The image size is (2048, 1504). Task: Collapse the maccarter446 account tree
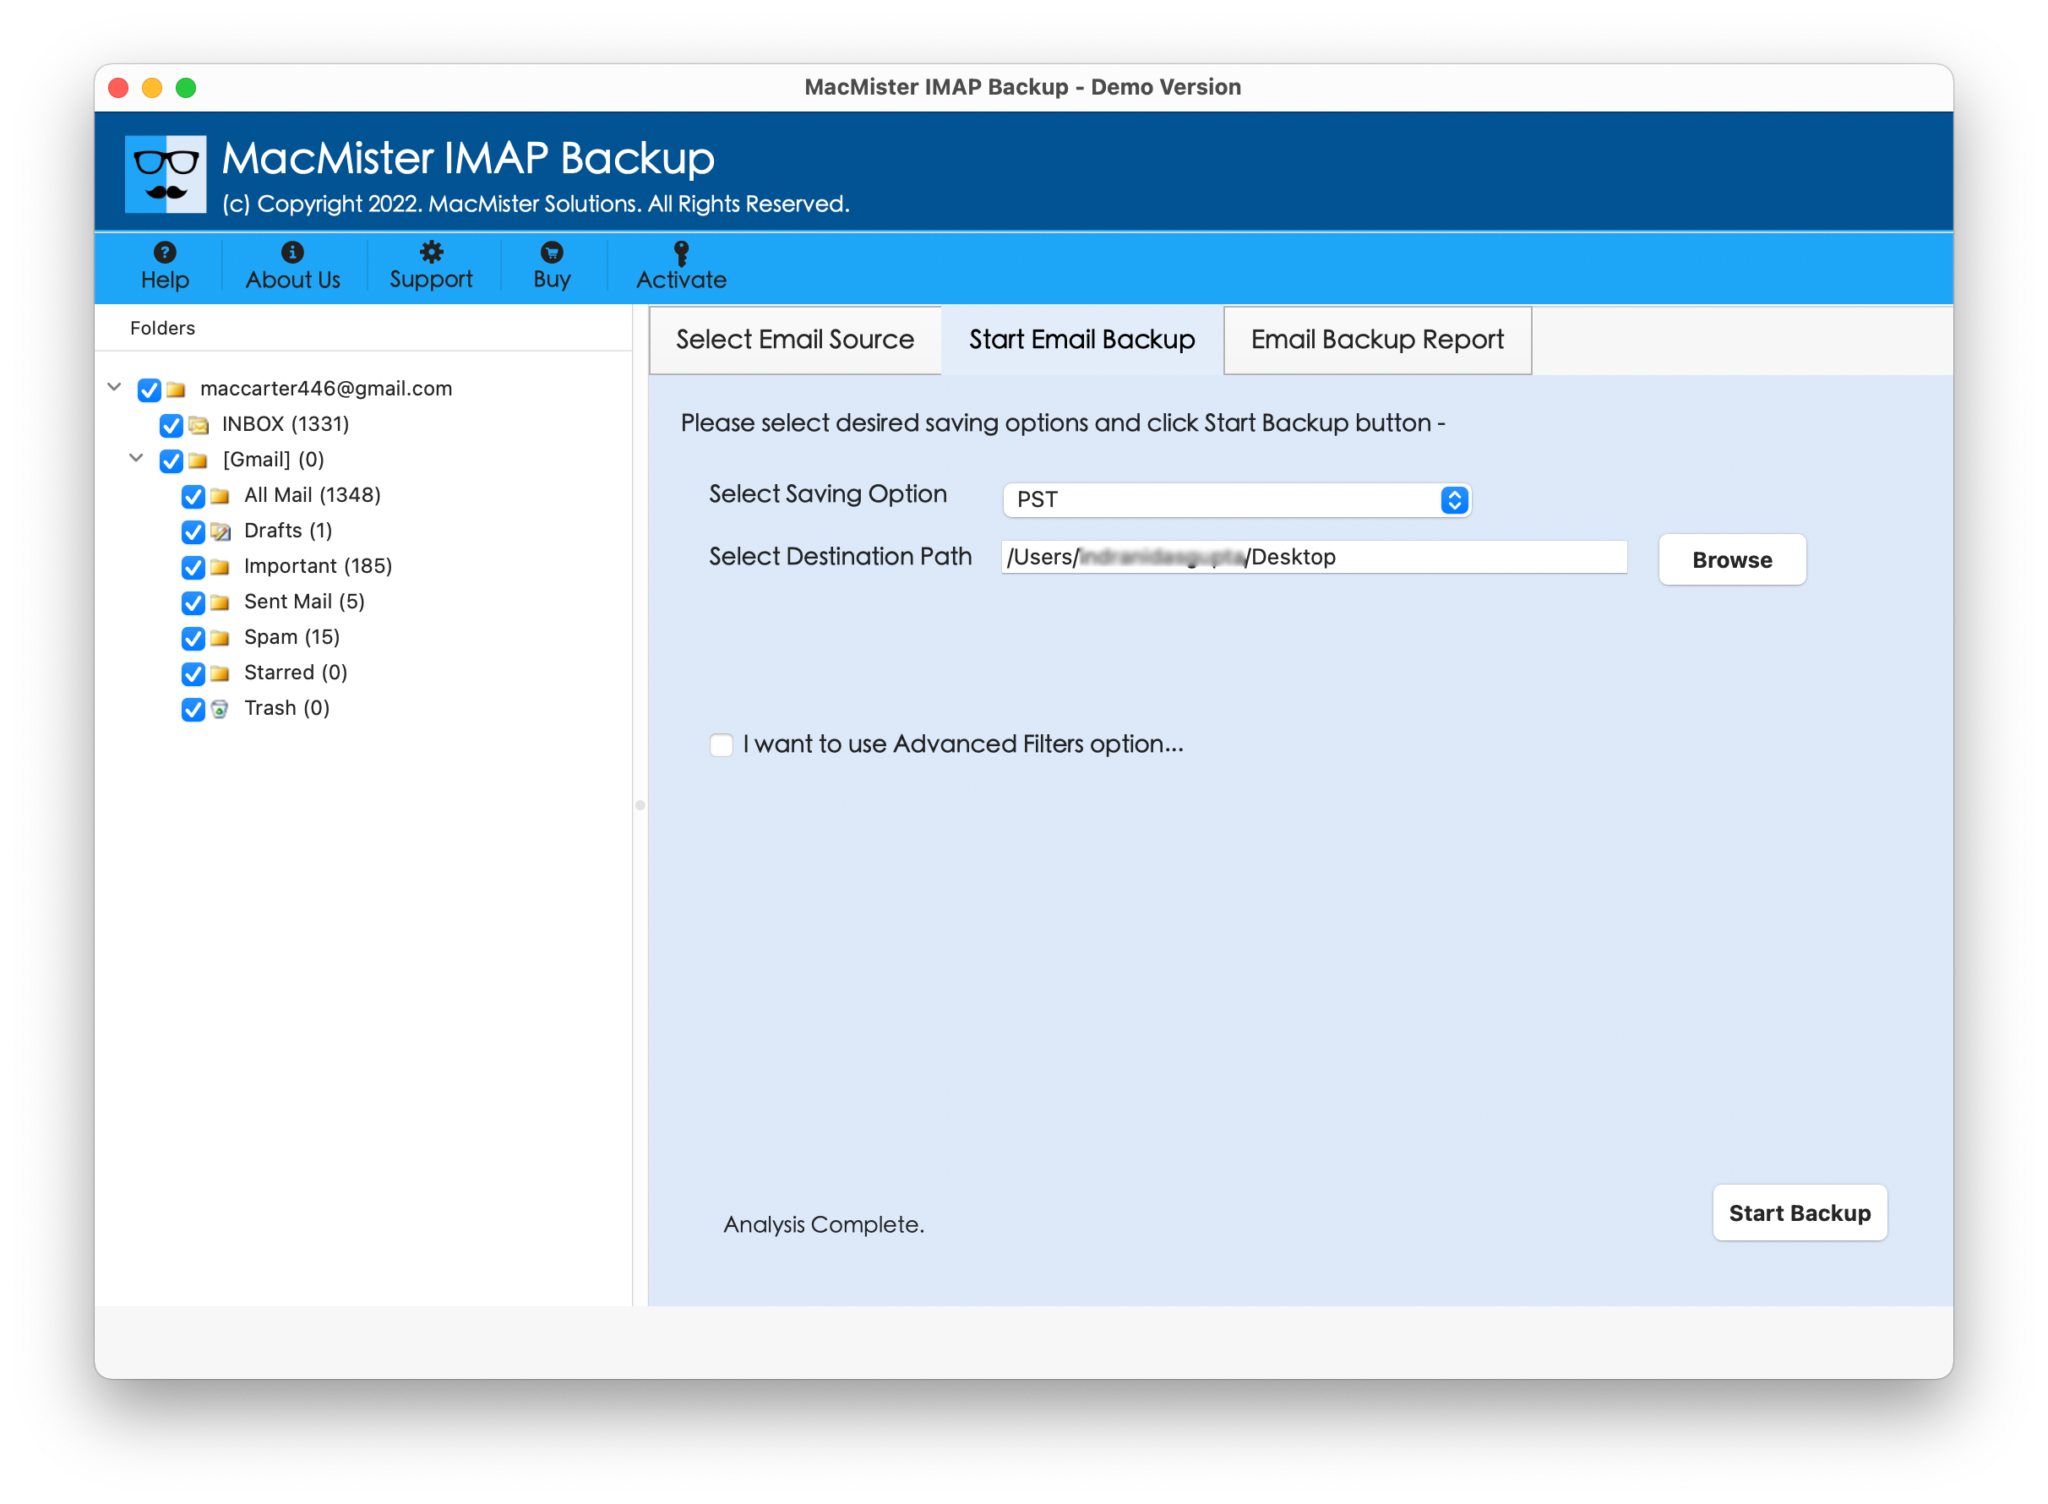tap(114, 389)
